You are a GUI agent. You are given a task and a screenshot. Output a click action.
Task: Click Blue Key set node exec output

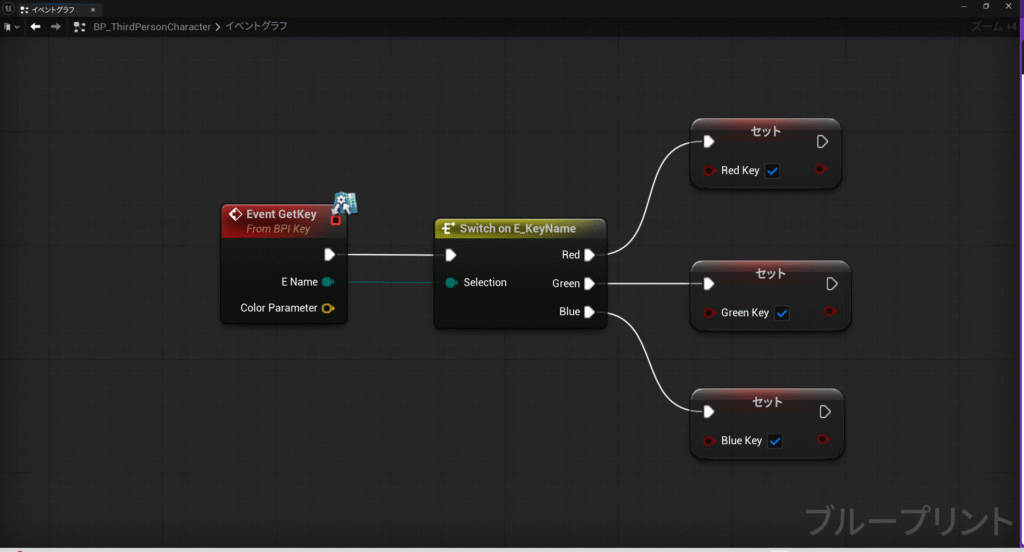825,412
